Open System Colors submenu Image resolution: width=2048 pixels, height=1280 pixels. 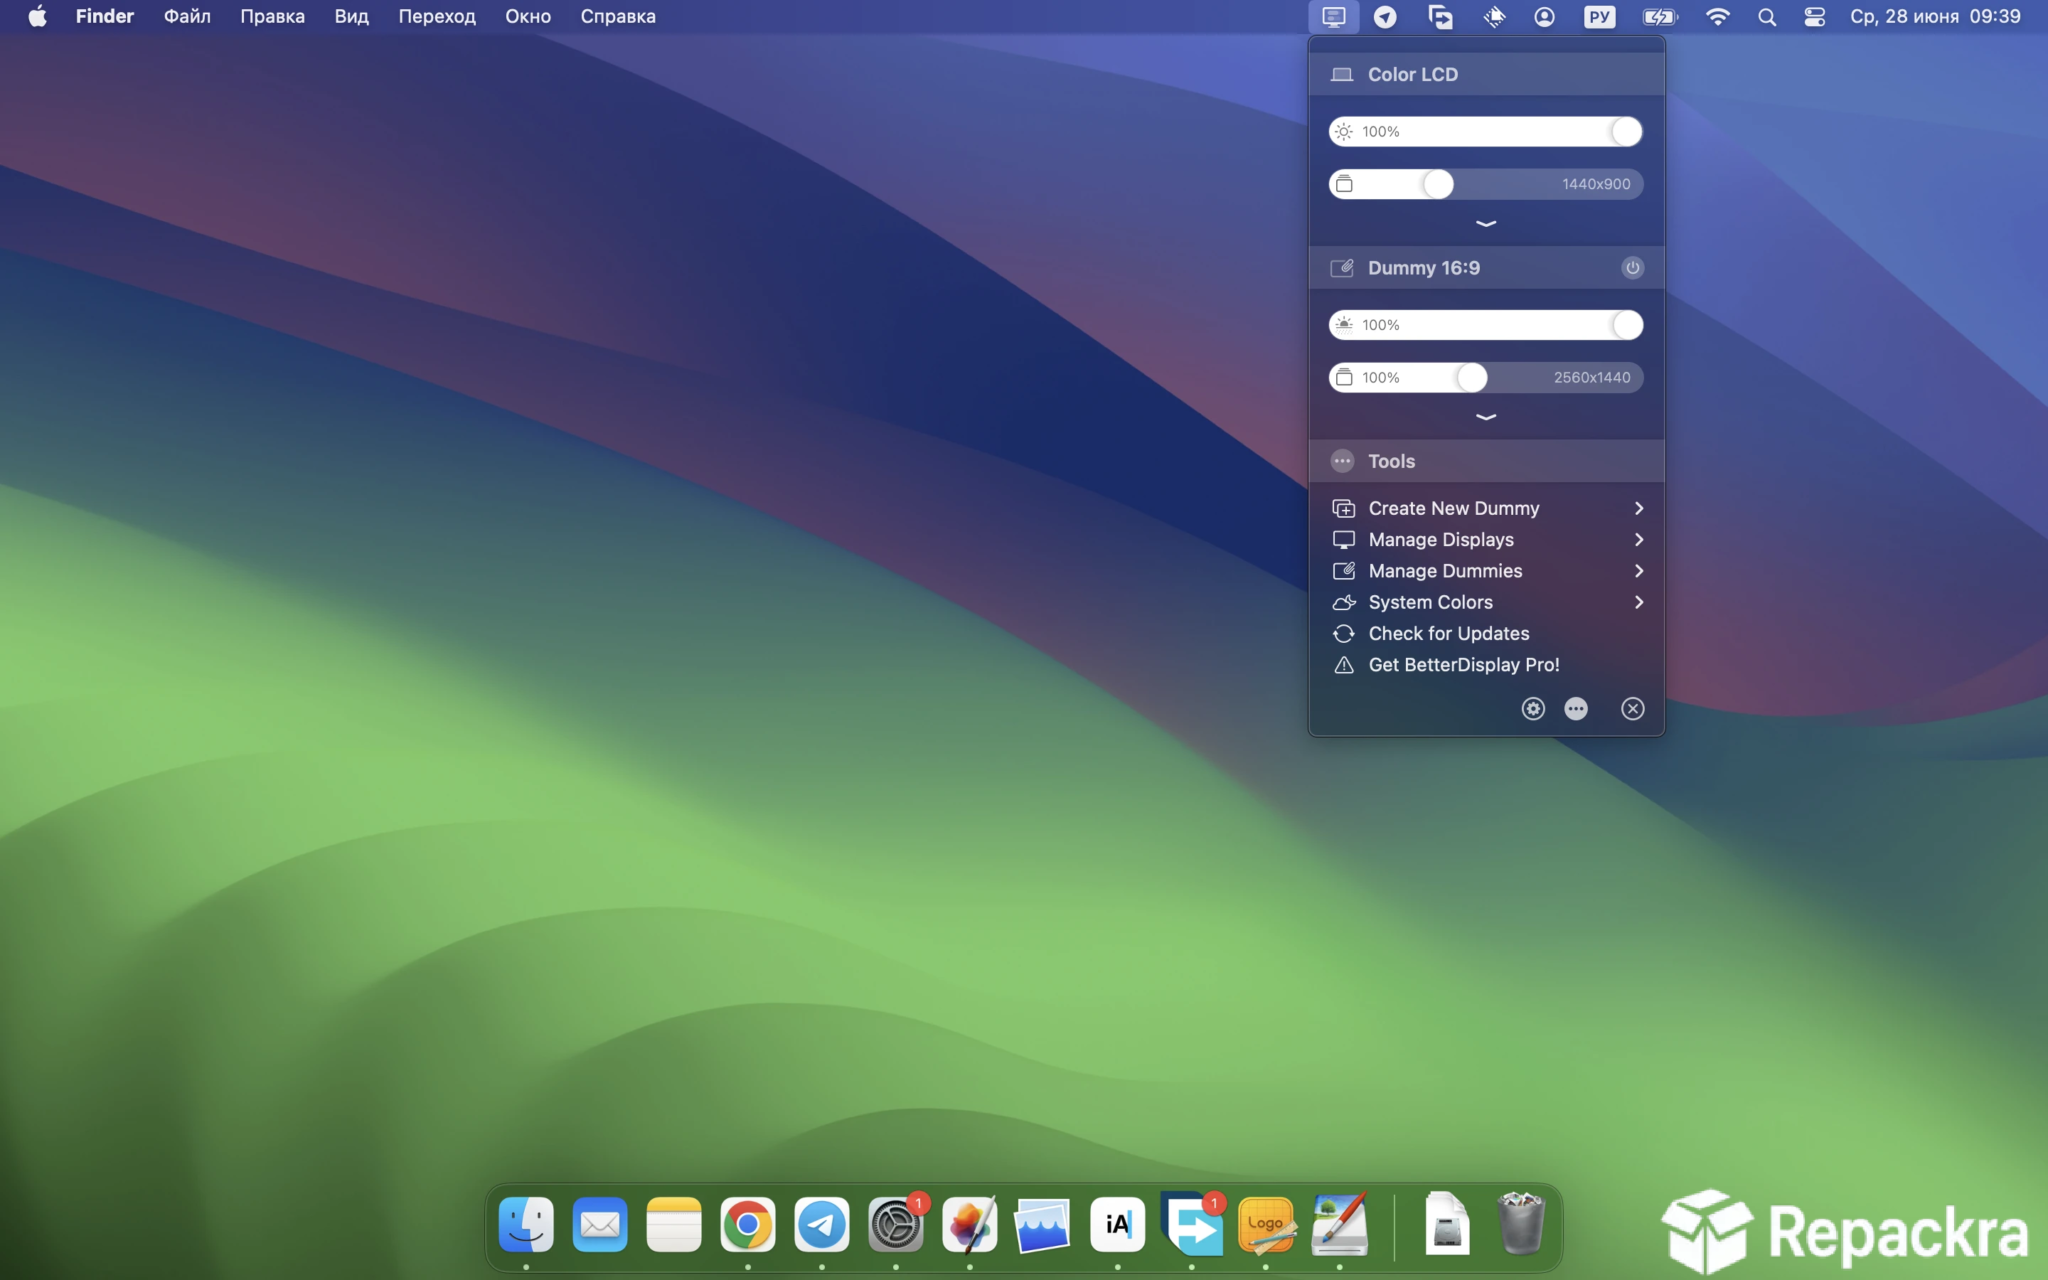pyautogui.click(x=1487, y=602)
